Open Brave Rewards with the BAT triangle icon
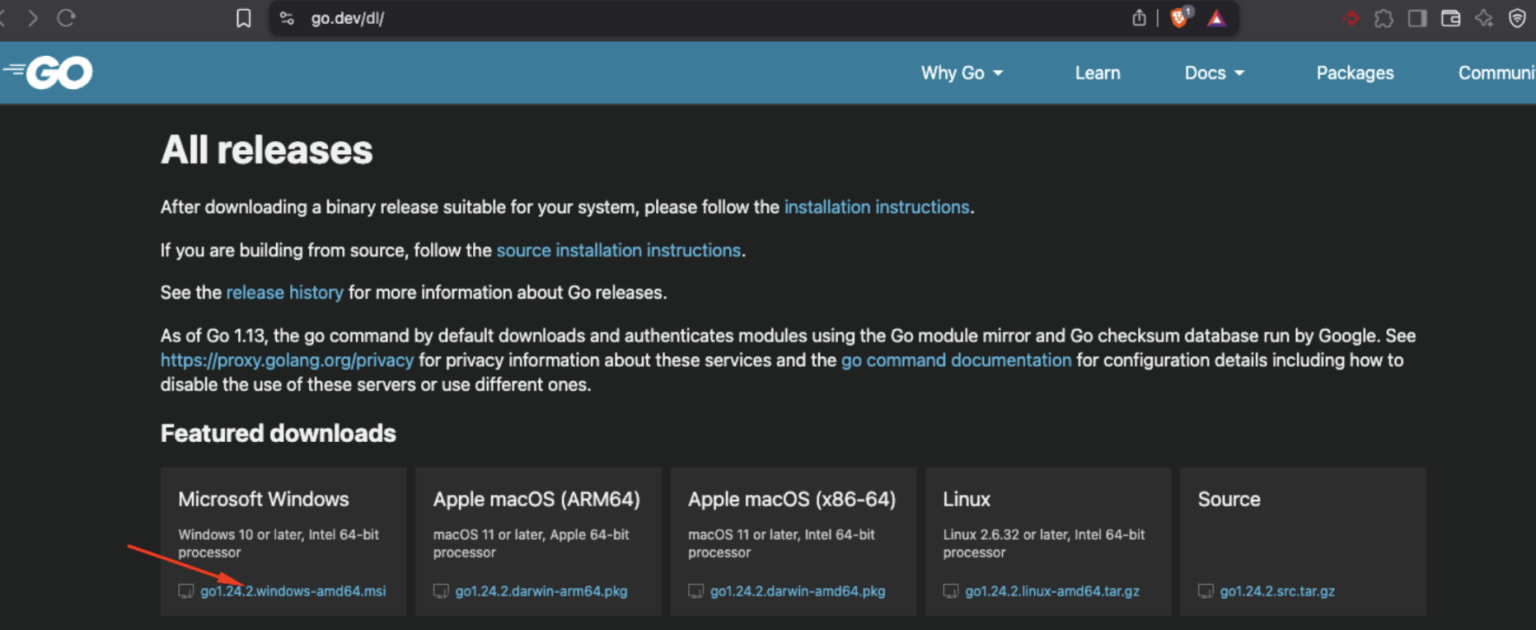 click(1216, 17)
